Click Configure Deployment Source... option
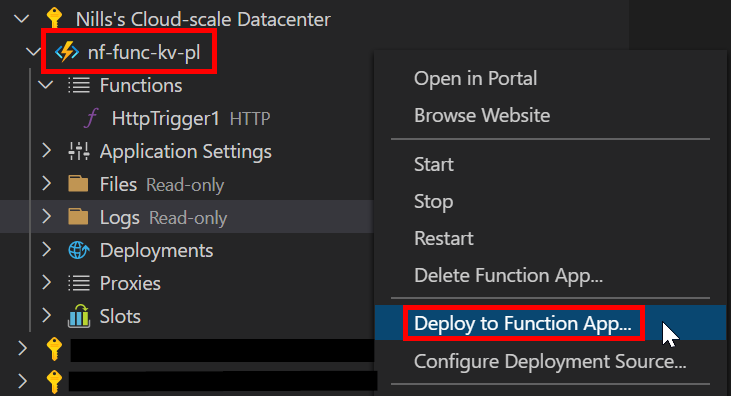 pyautogui.click(x=551, y=361)
